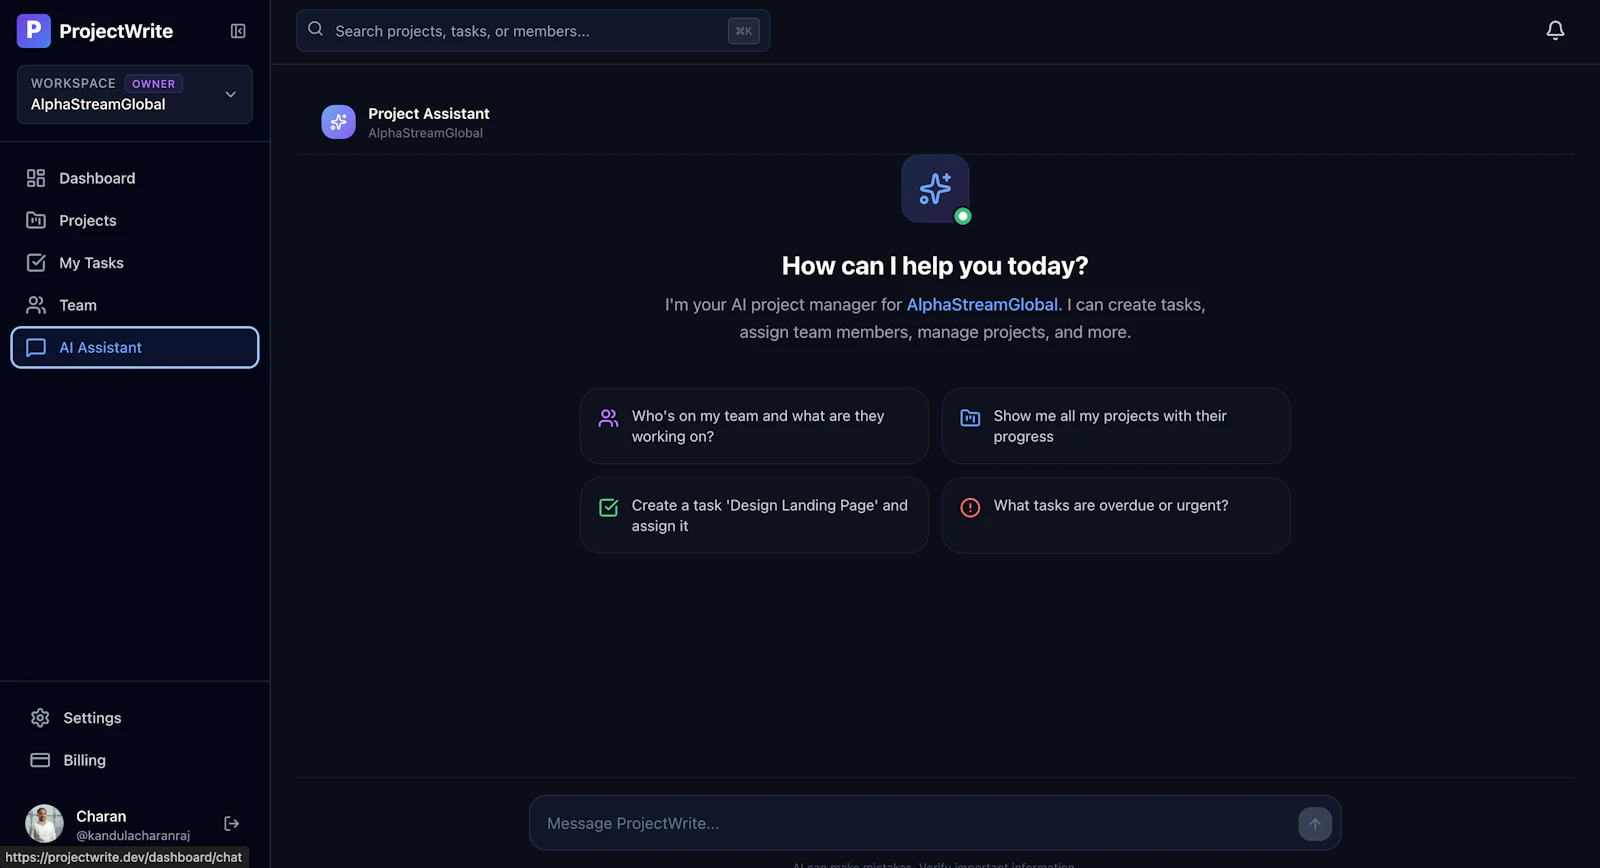Choose "Show me all my projects" suggestion
This screenshot has height=868, width=1600.
1116,426
